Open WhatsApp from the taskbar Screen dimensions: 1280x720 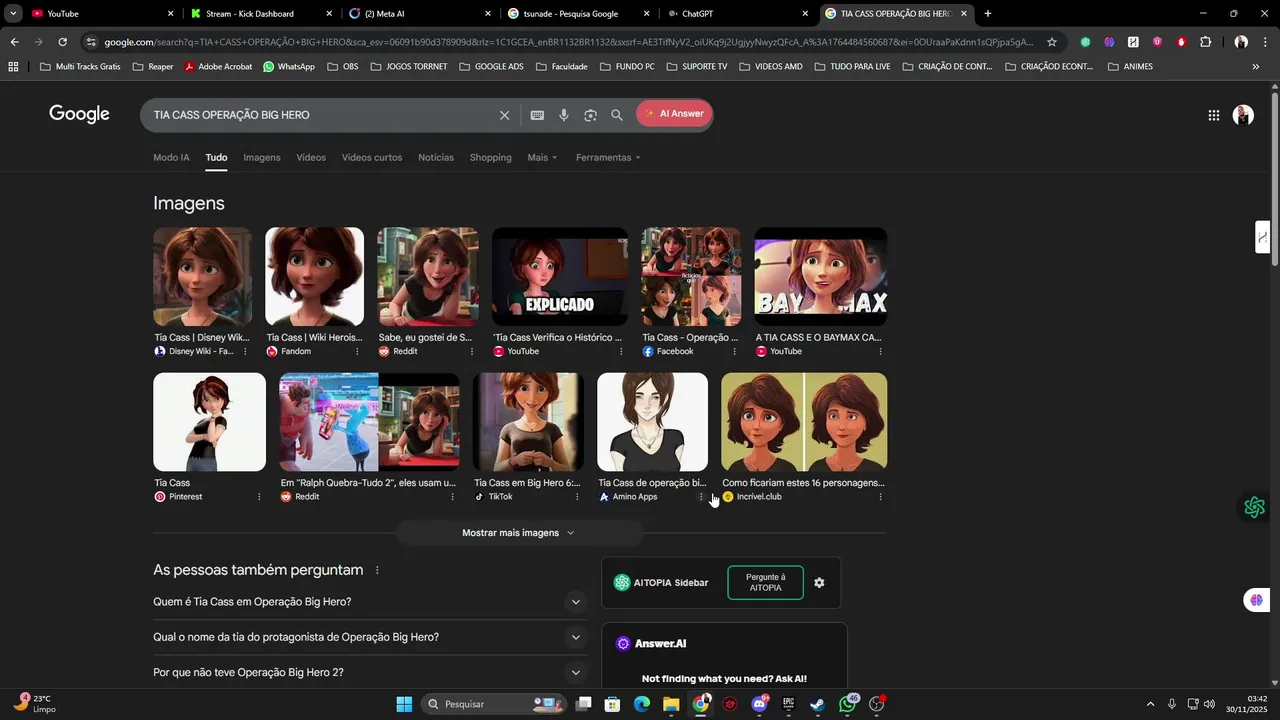(848, 704)
